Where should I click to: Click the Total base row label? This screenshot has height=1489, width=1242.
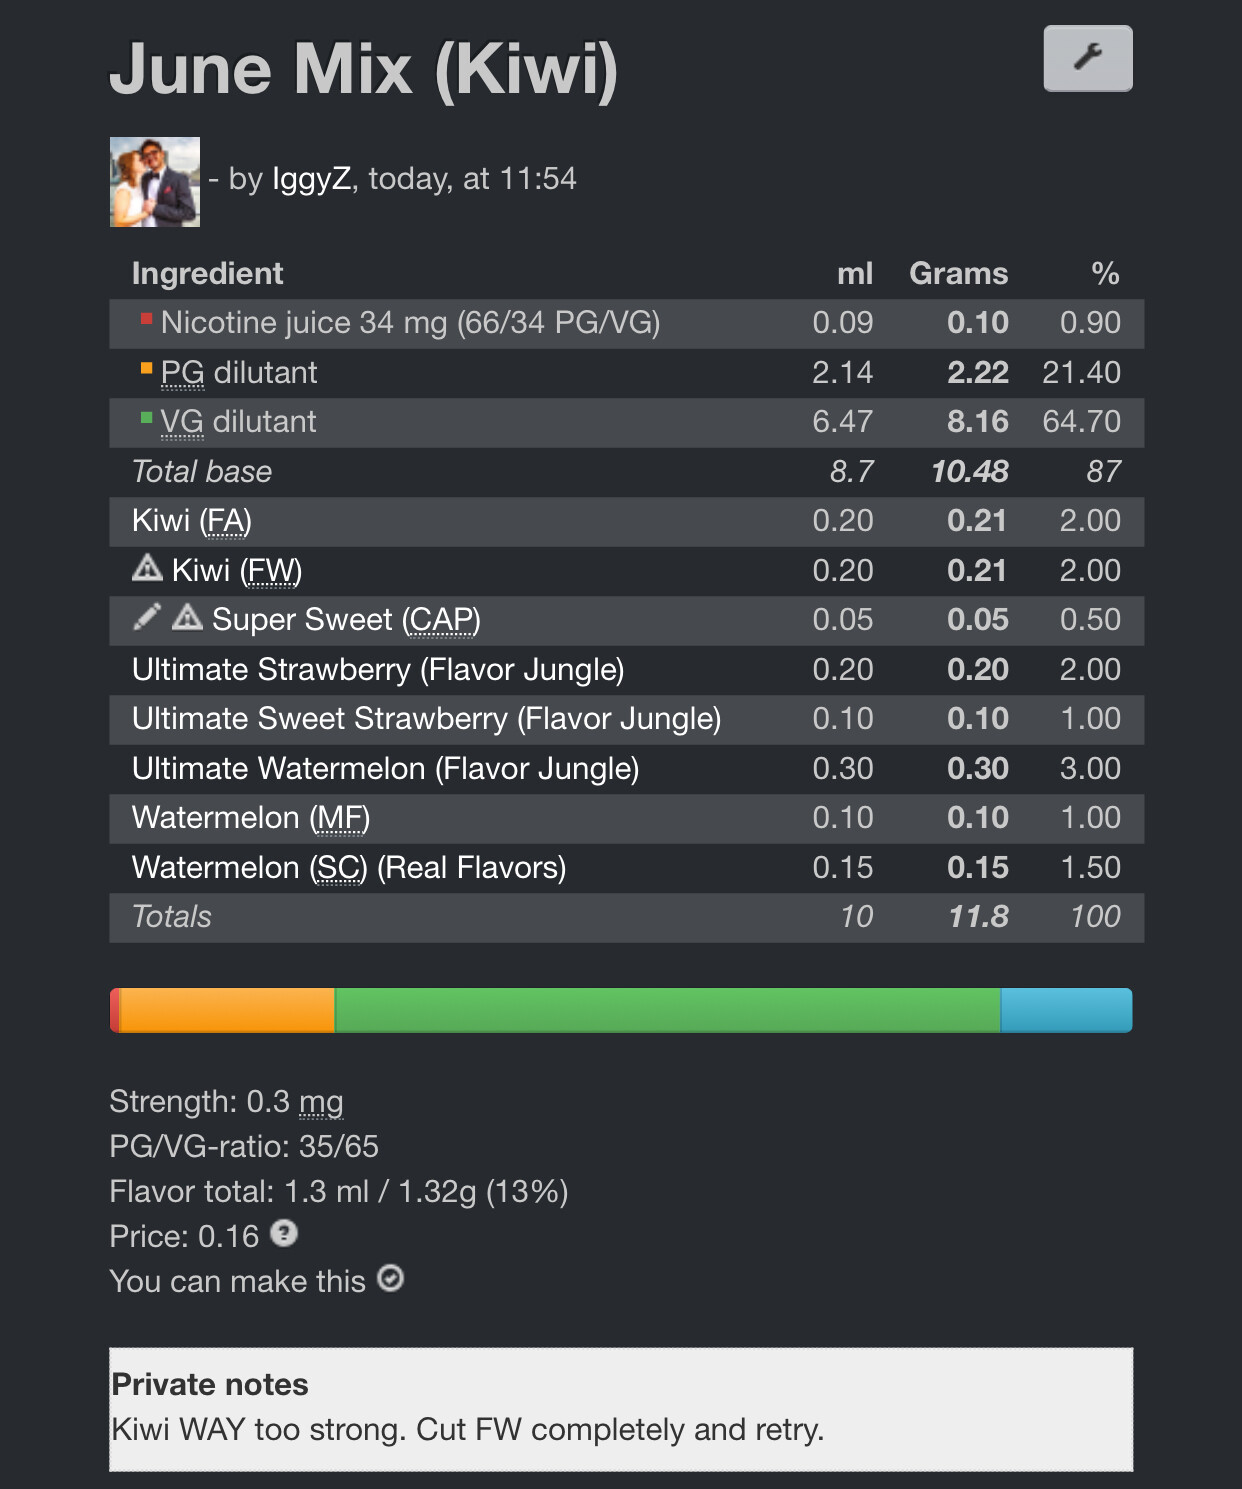coord(202,472)
